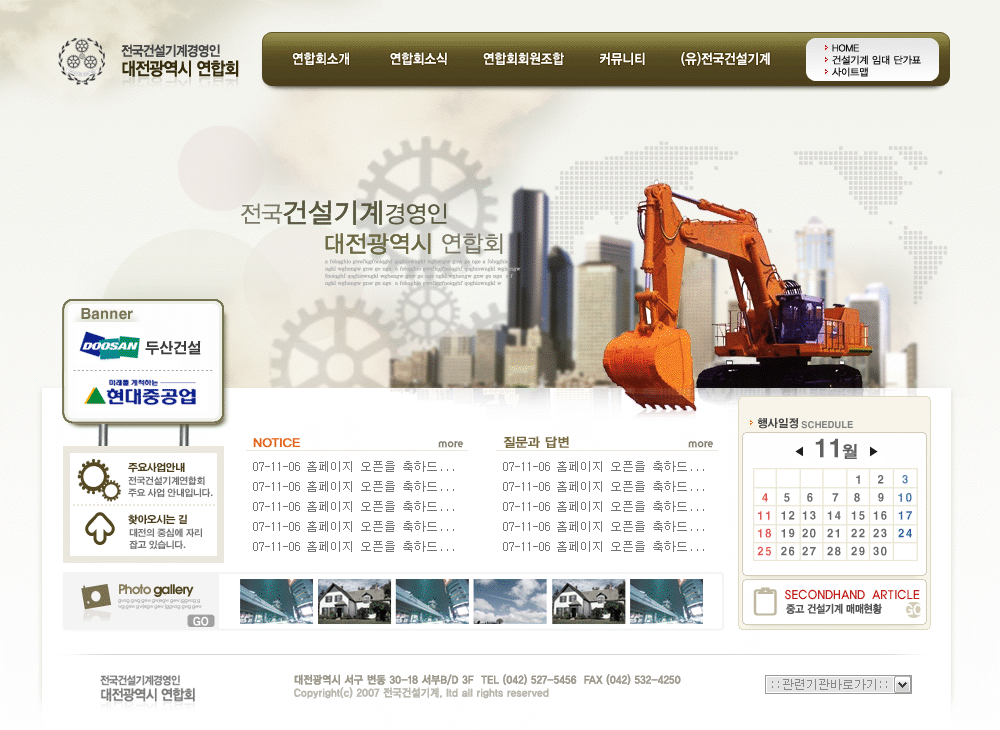This screenshot has width=1000, height=730.
Task: Click the gear icon beside 주요사업안내
Action: click(98, 479)
